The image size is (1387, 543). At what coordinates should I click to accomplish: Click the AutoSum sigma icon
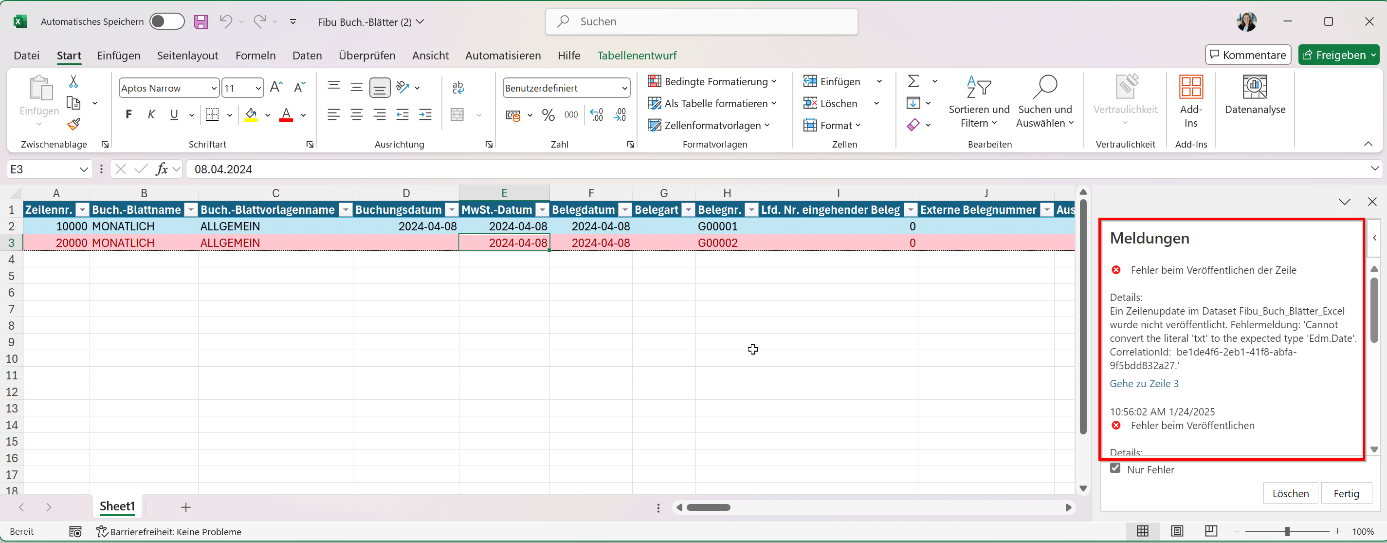[913, 81]
